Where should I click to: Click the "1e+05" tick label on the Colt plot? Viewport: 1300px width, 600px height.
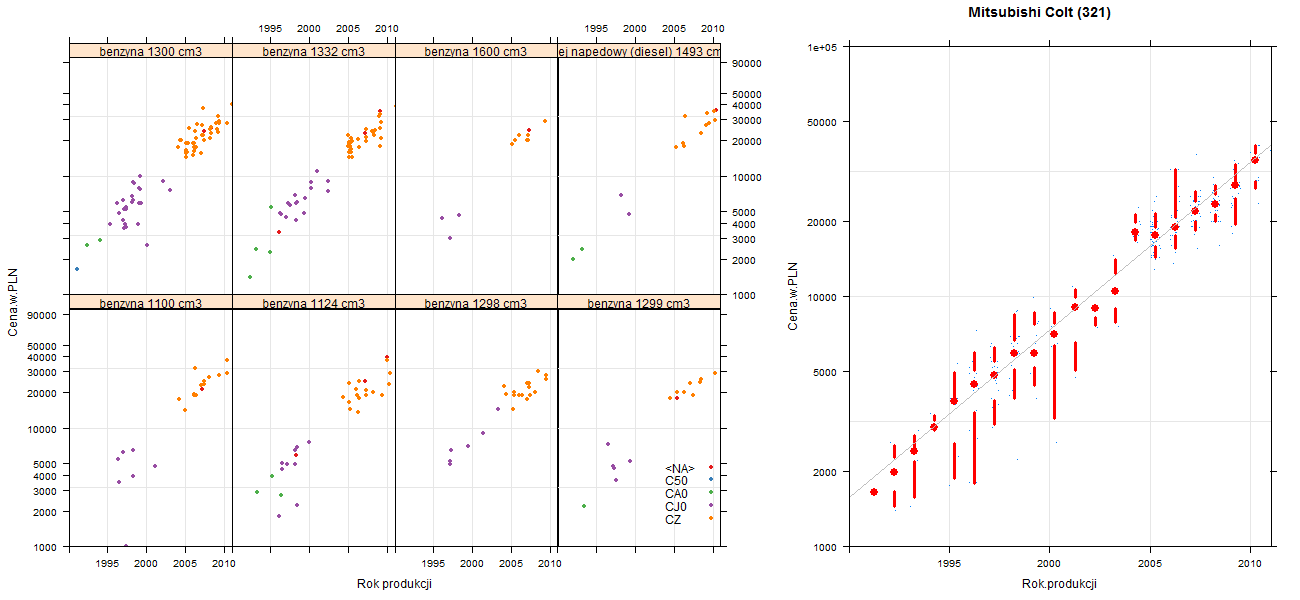tap(823, 47)
